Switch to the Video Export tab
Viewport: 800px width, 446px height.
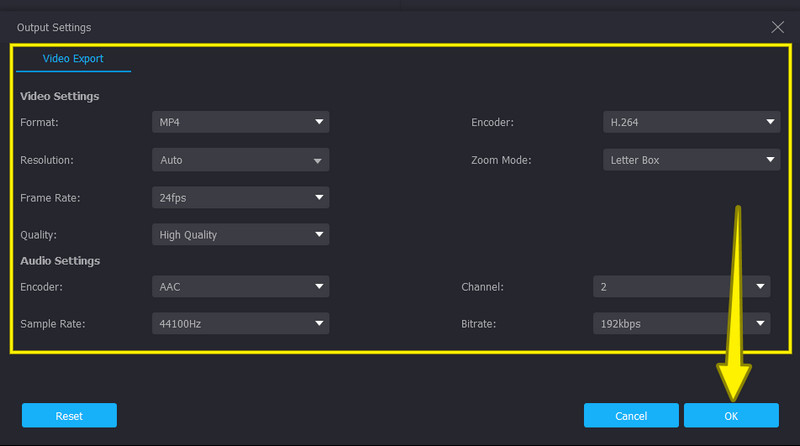click(x=73, y=59)
